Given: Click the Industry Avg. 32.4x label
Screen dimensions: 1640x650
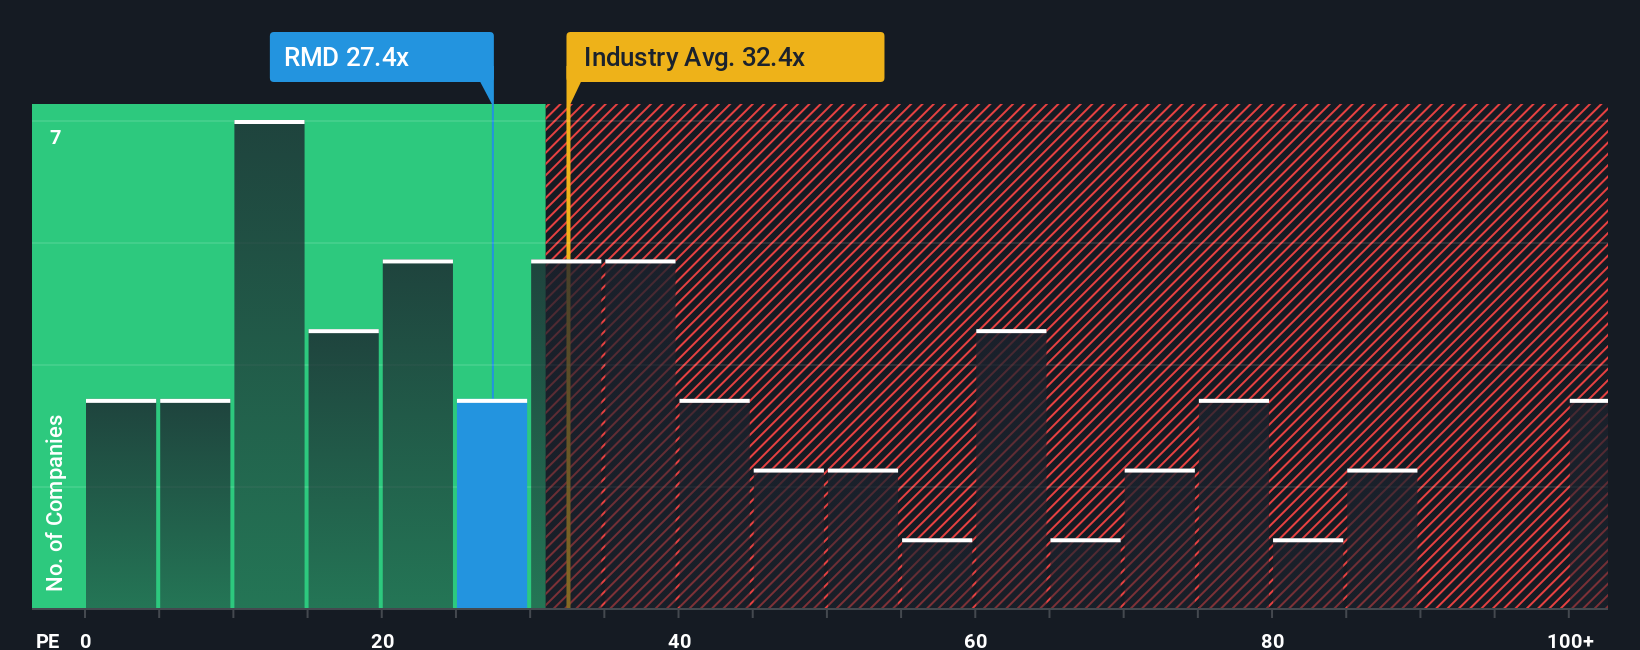Looking at the screenshot, I should point(725,57).
